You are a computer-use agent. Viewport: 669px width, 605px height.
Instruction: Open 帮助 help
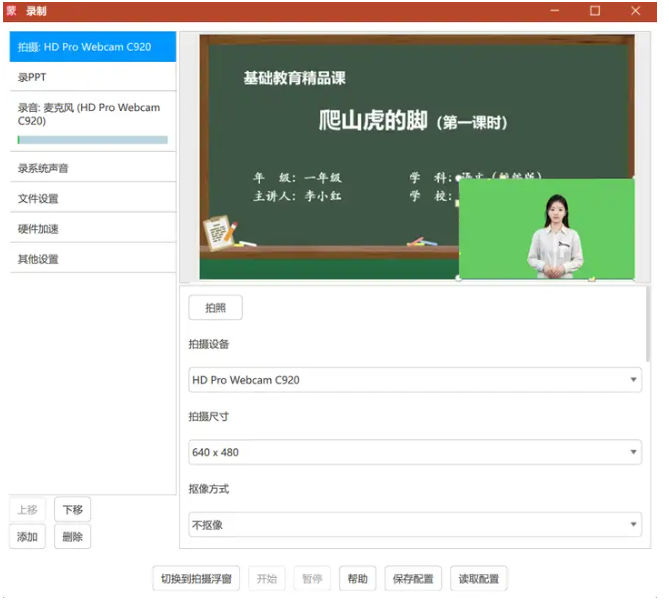358,579
